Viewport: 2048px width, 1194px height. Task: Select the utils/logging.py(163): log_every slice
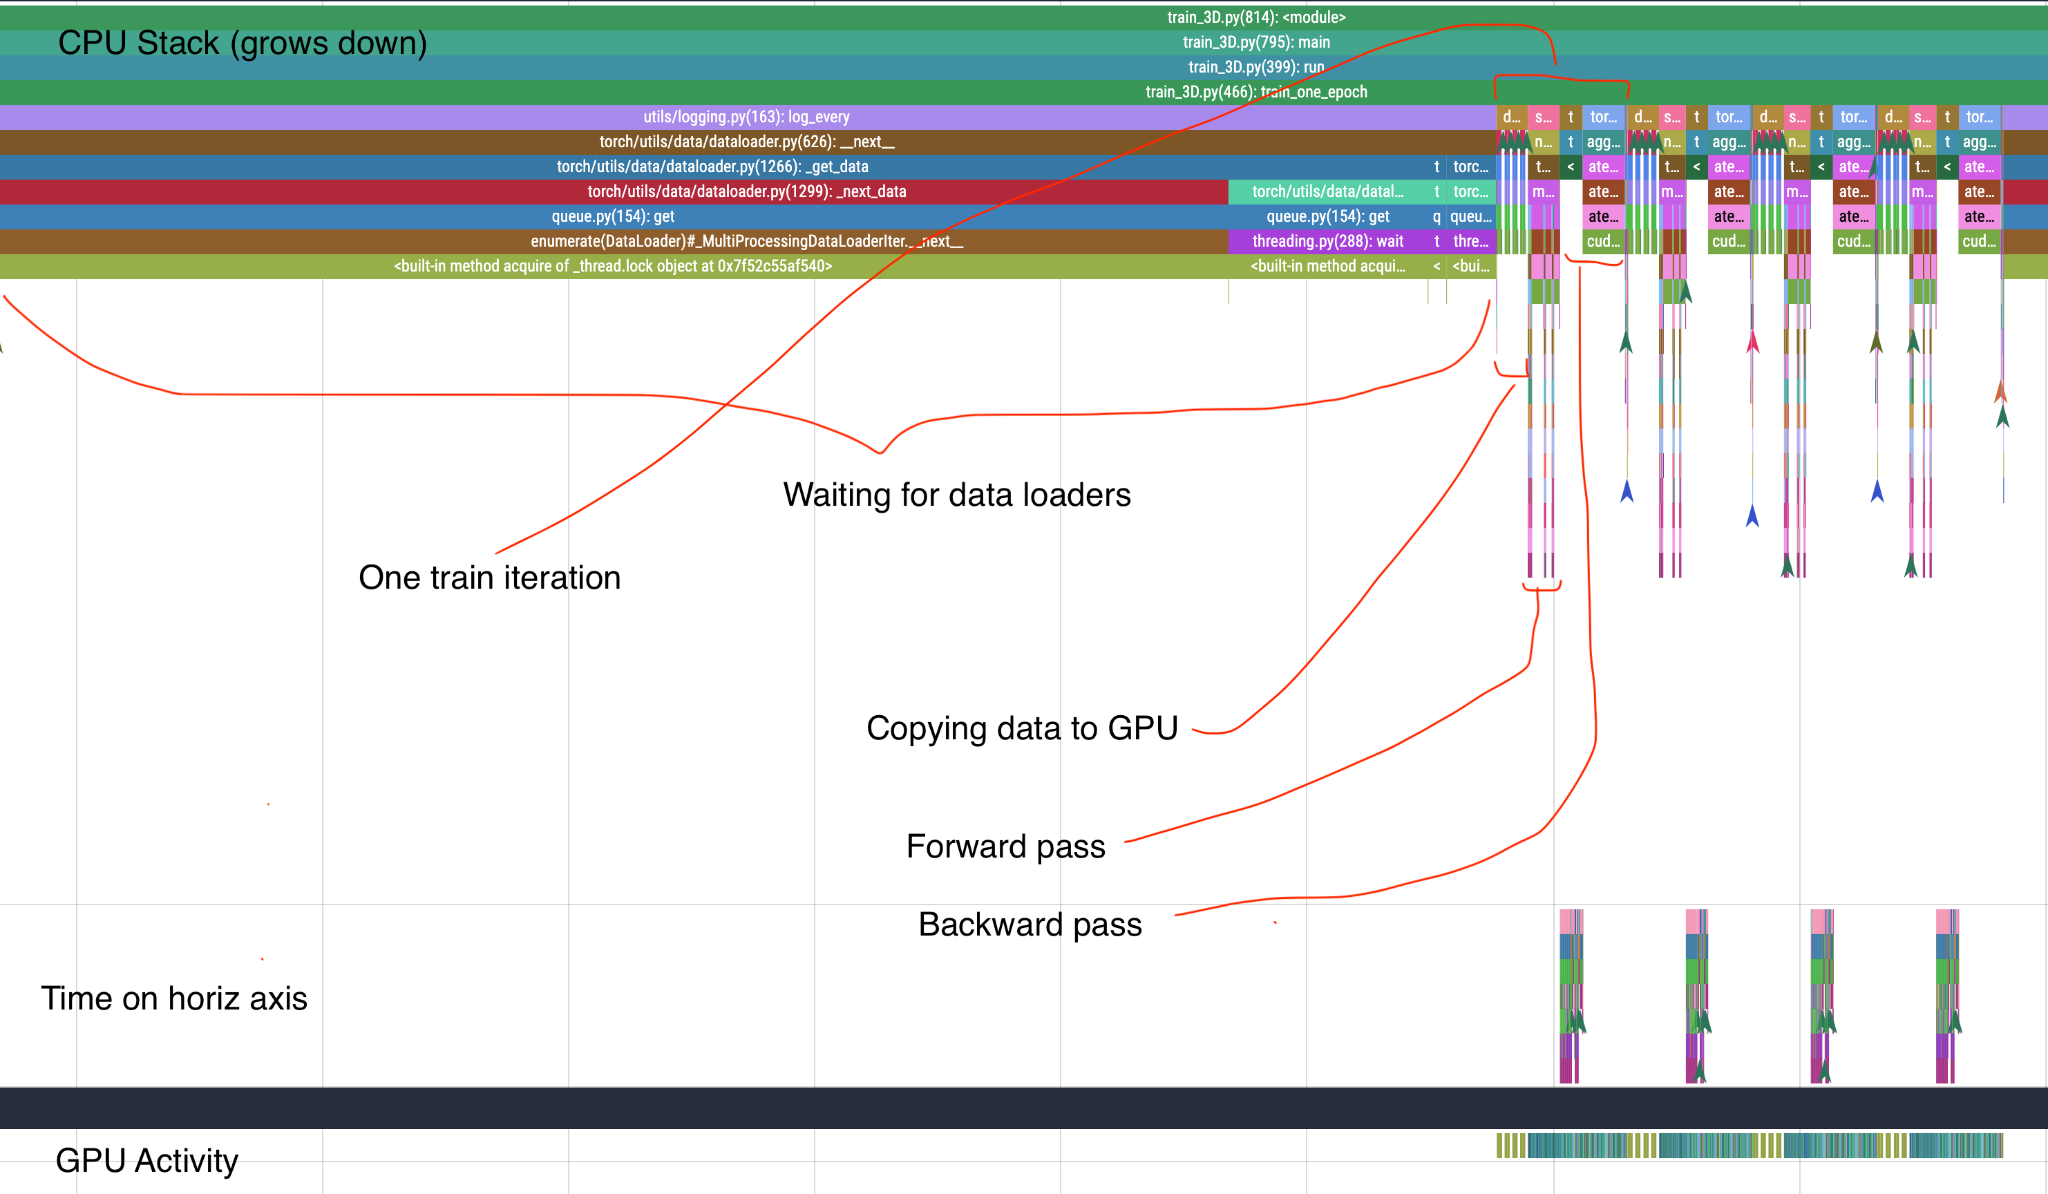pos(747,117)
